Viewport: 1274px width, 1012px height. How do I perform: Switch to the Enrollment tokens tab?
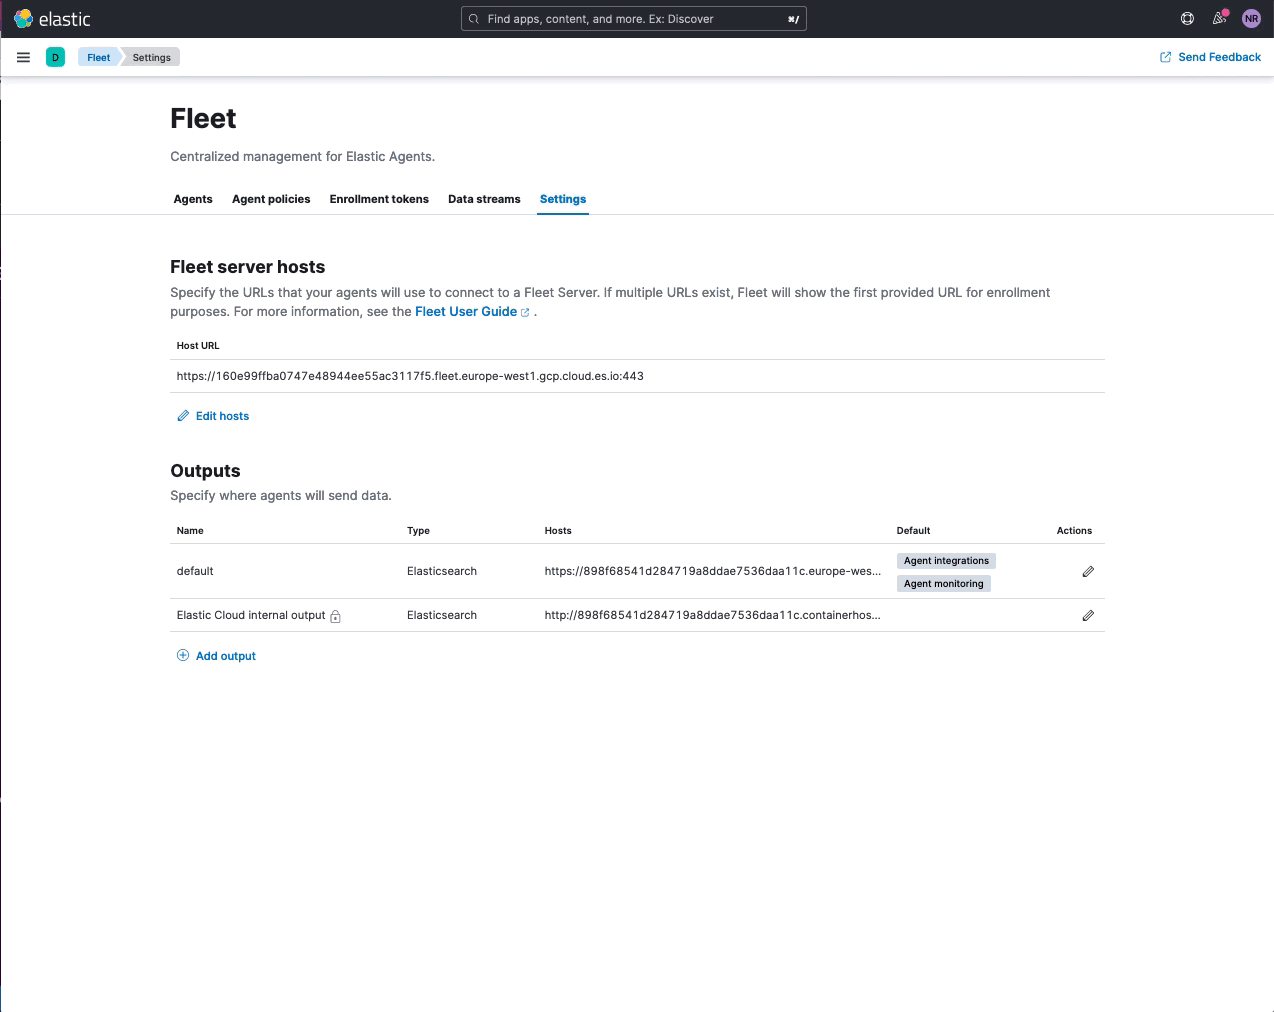tap(379, 199)
